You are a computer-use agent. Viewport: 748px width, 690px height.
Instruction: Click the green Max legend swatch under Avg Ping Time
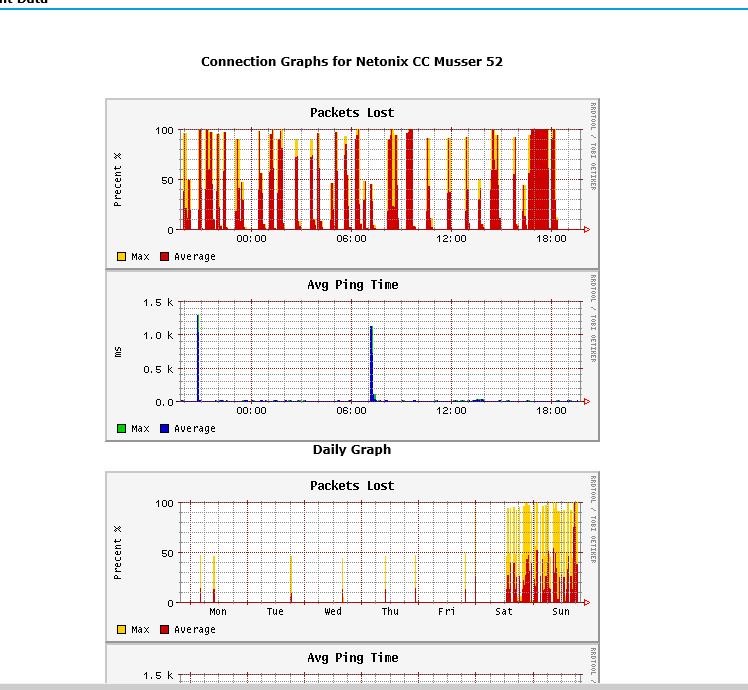click(x=122, y=429)
